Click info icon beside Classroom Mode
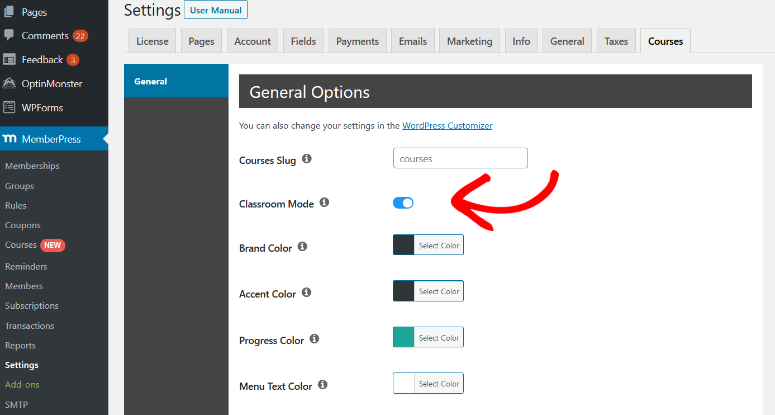 [324, 202]
